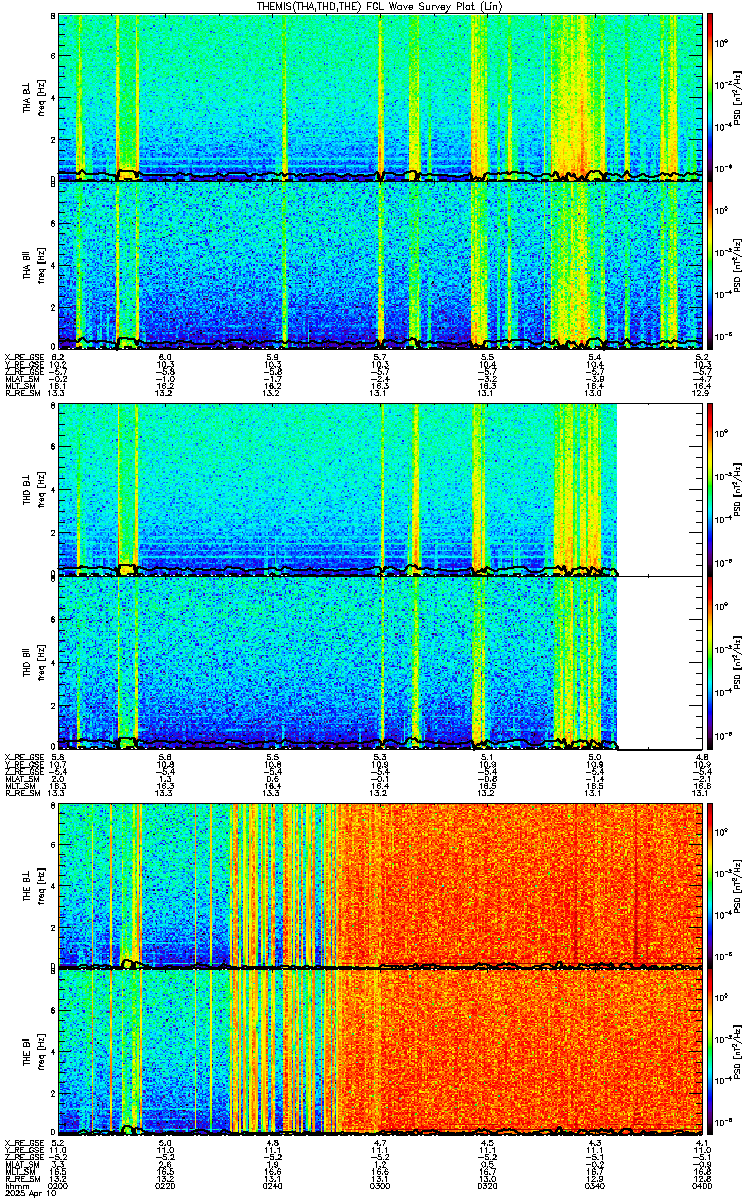
Task: Click the 0220 time tick label
Action: [x=166, y=1185]
